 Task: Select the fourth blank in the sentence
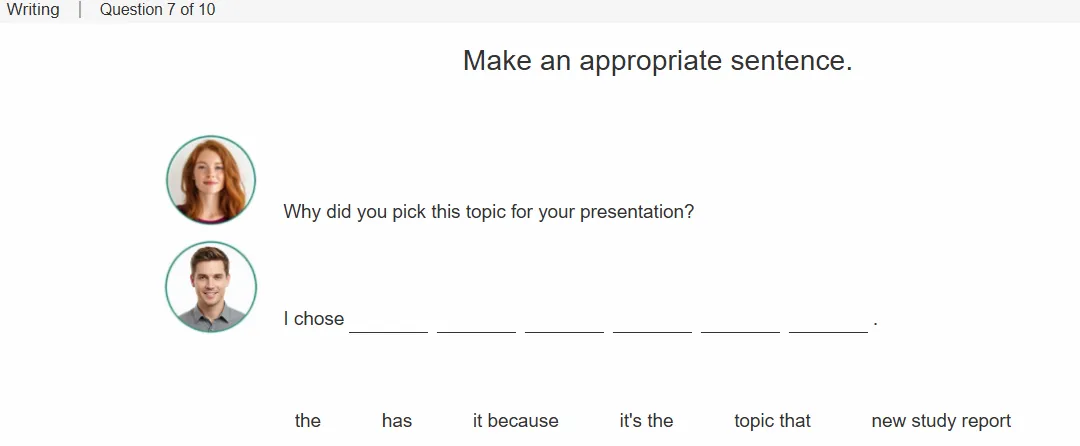pyautogui.click(x=652, y=321)
